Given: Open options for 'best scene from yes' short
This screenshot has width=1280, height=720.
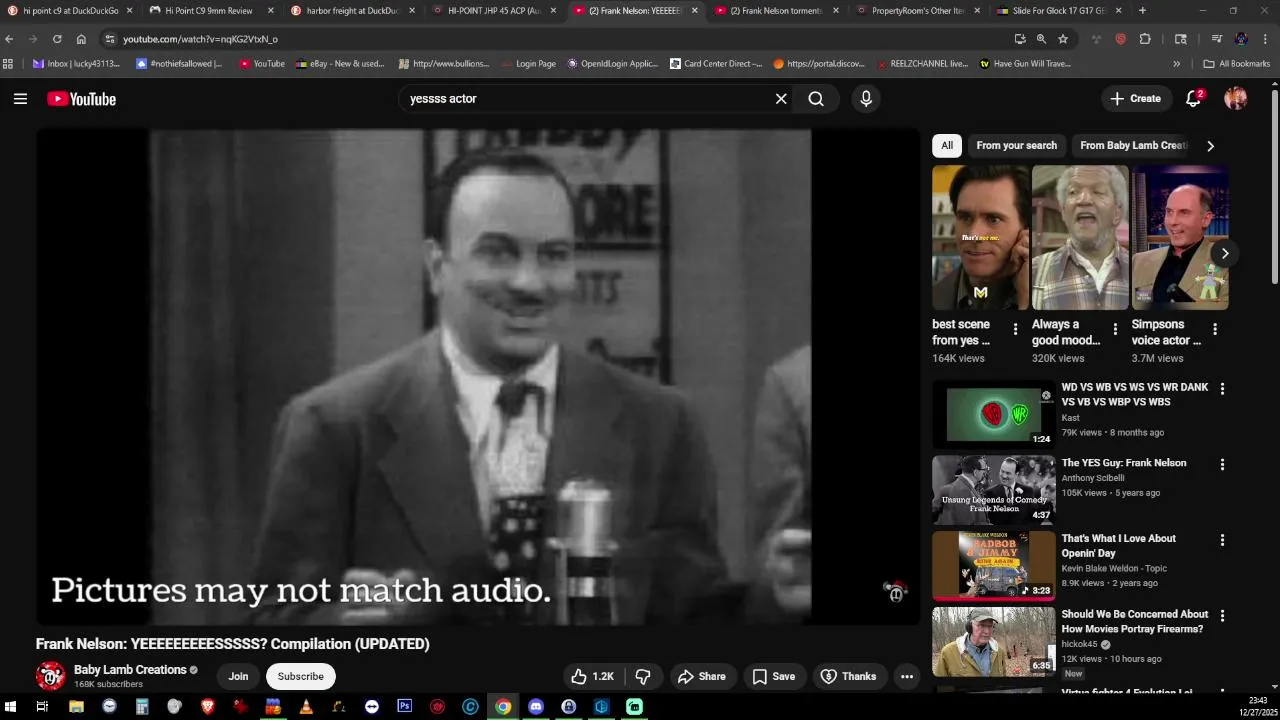Looking at the screenshot, I should pyautogui.click(x=1015, y=329).
